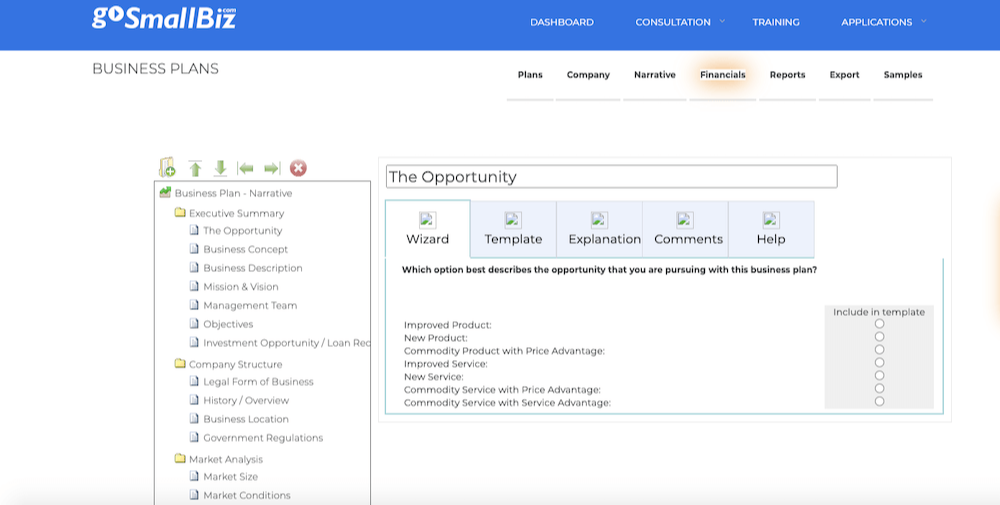The image size is (1000, 505).
Task: Choose Commodity Service with Price Advantage radio
Action: pos(879,388)
